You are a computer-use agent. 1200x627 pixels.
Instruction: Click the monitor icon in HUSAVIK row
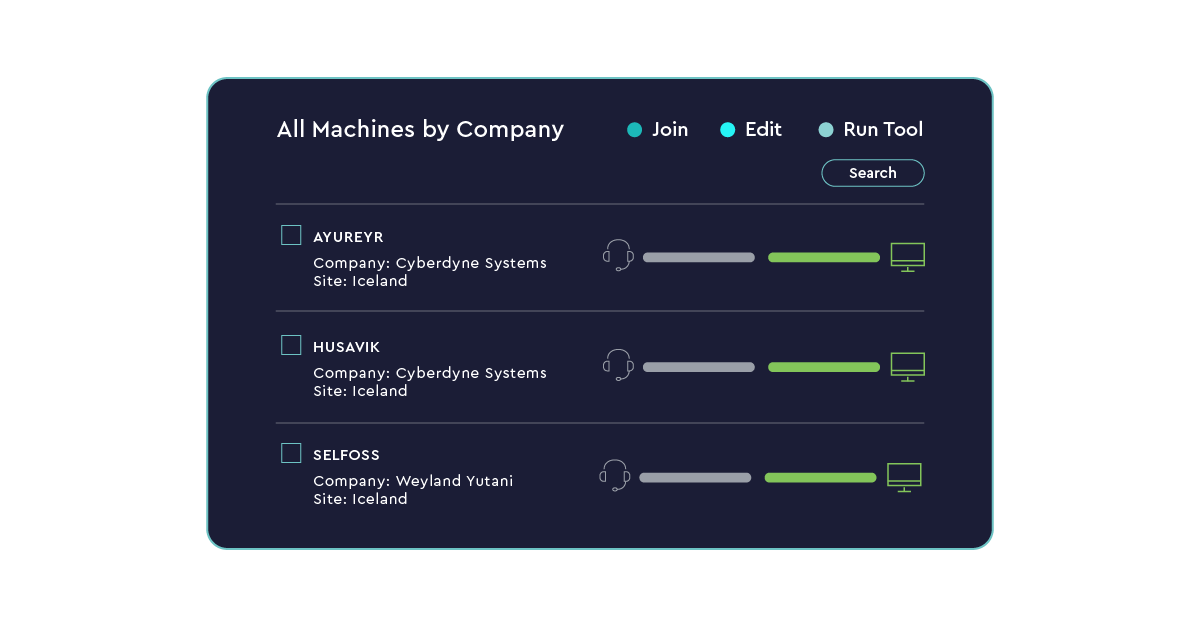coord(907,366)
